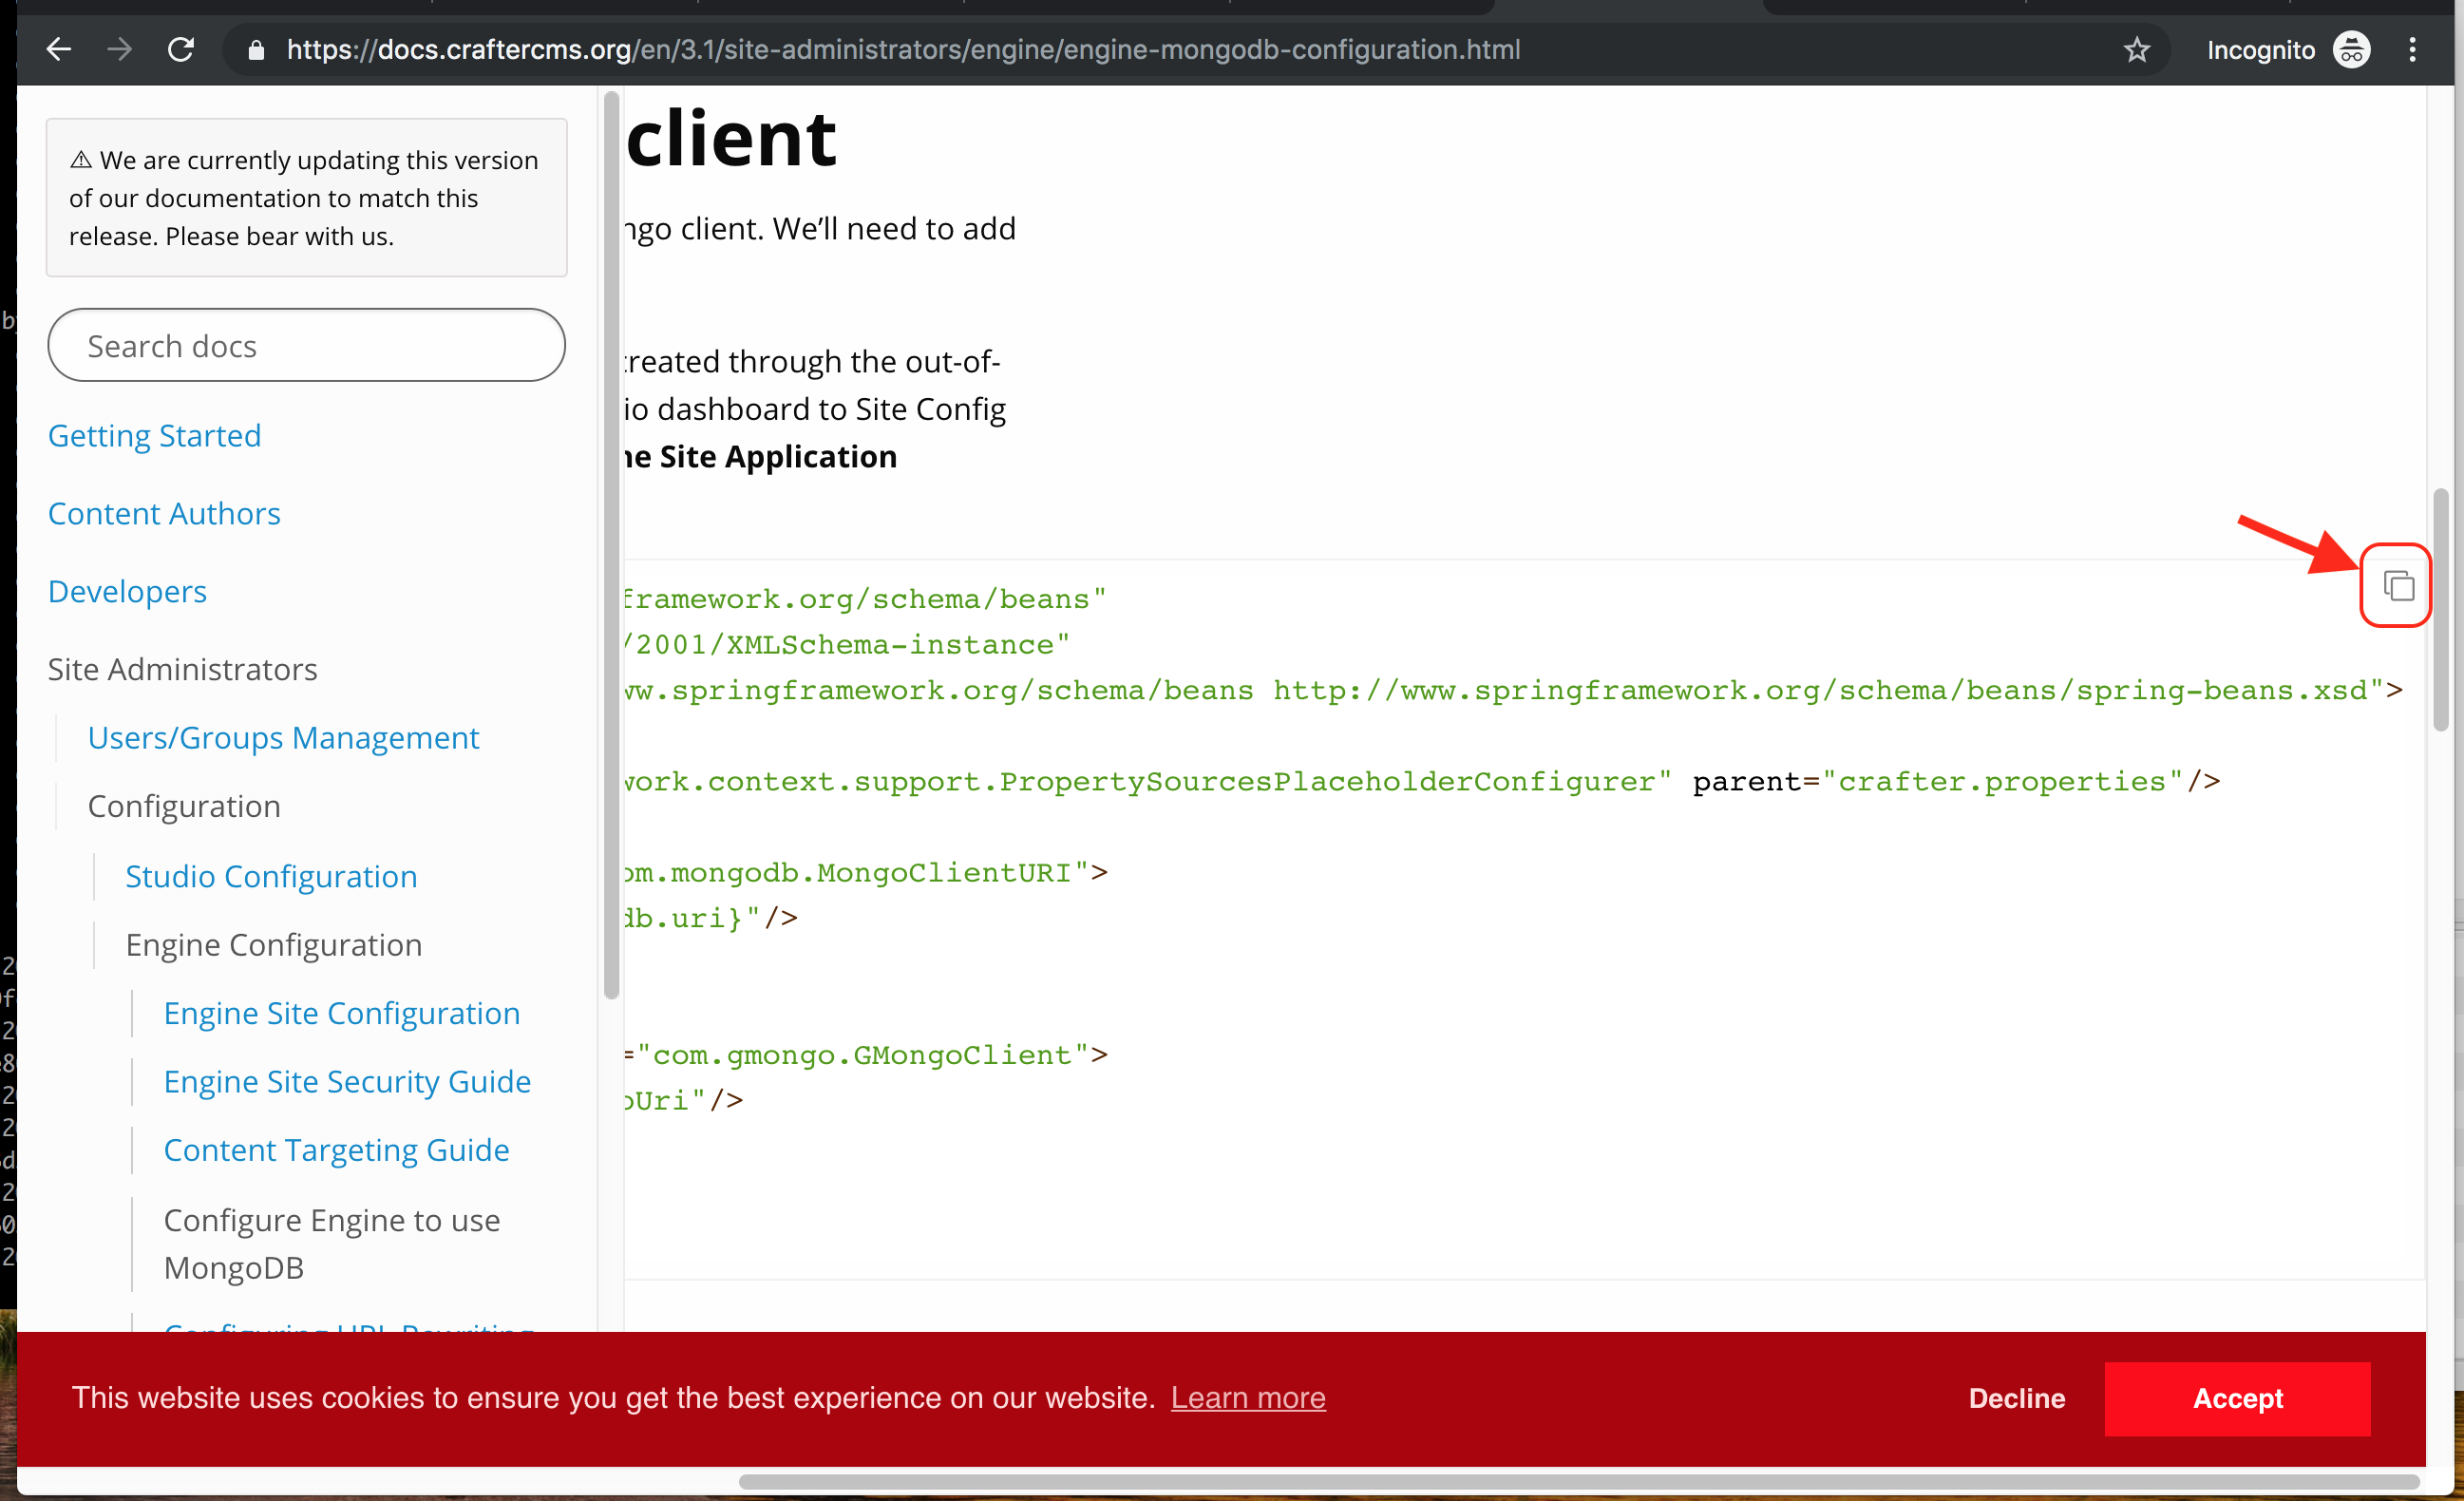The height and width of the screenshot is (1501, 2464).
Task: Bookmark this page with the star icon
Action: click(2138, 49)
